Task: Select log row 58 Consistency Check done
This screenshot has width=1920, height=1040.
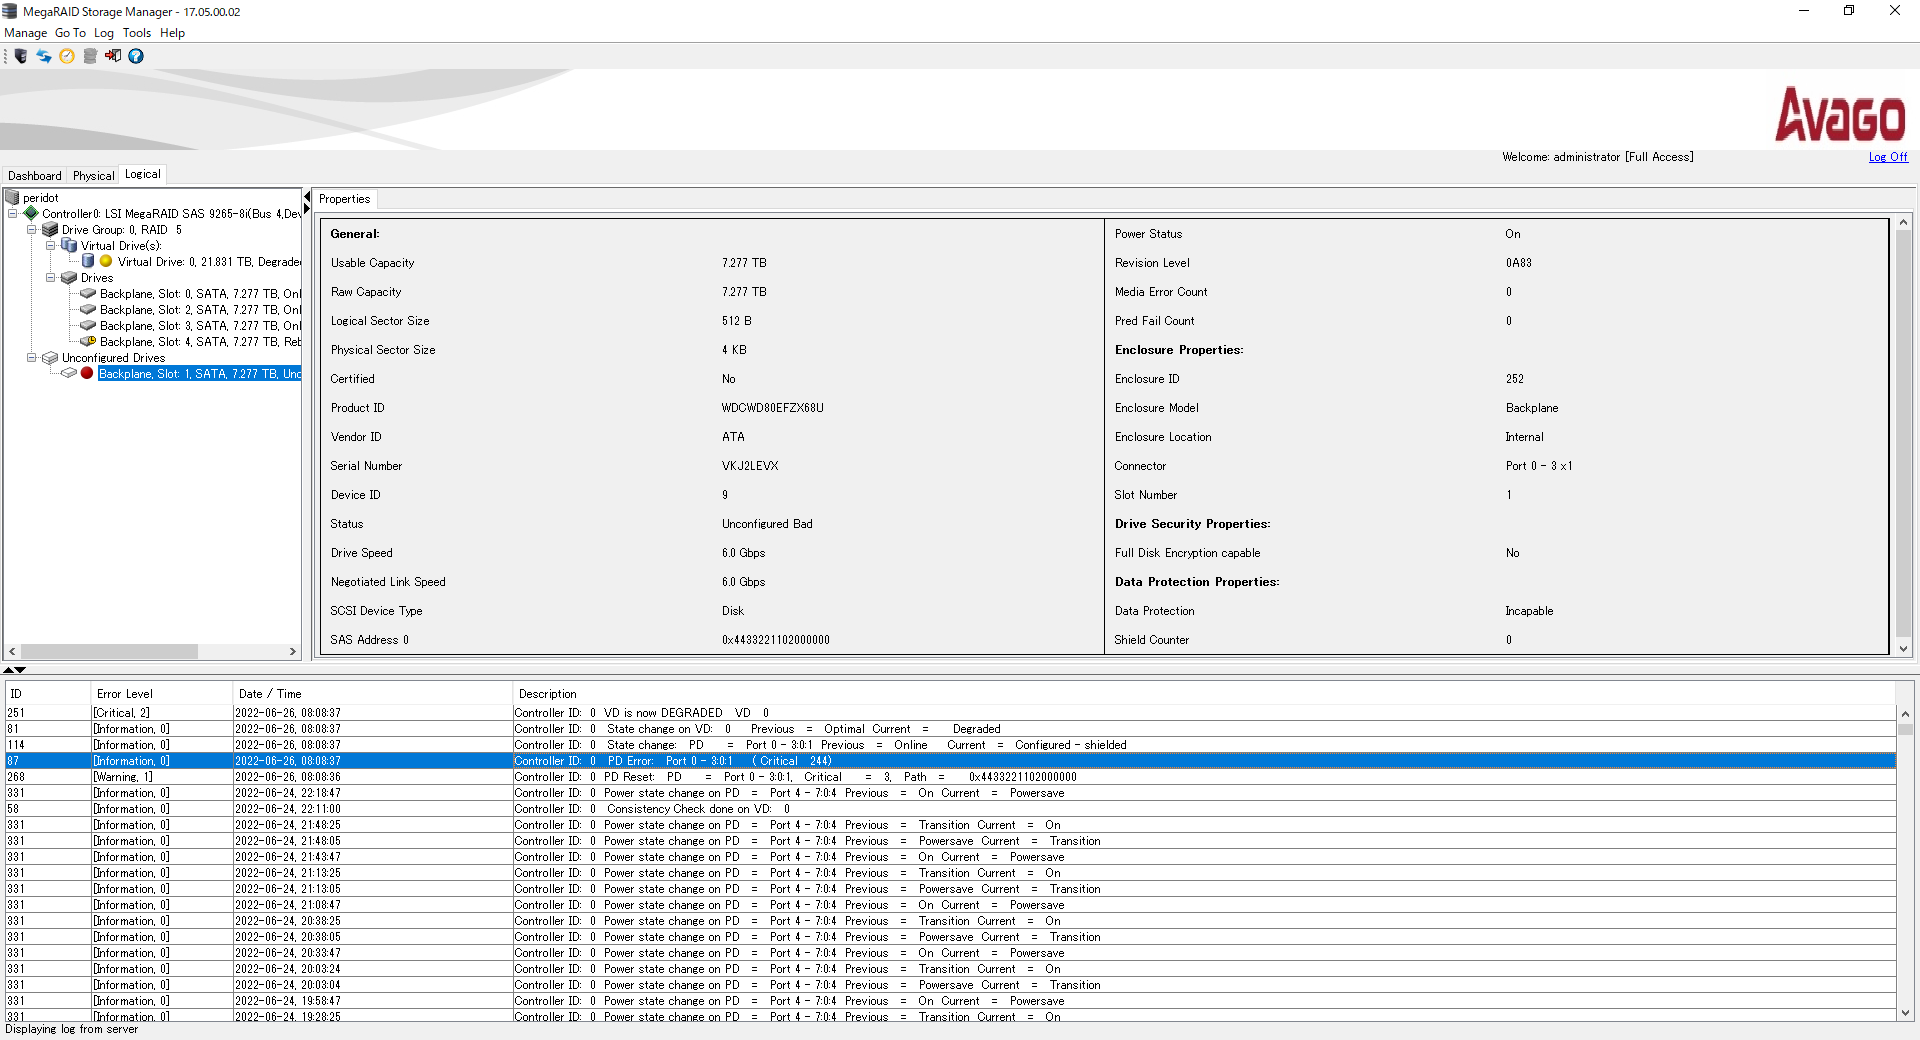Action: pyautogui.click(x=950, y=809)
